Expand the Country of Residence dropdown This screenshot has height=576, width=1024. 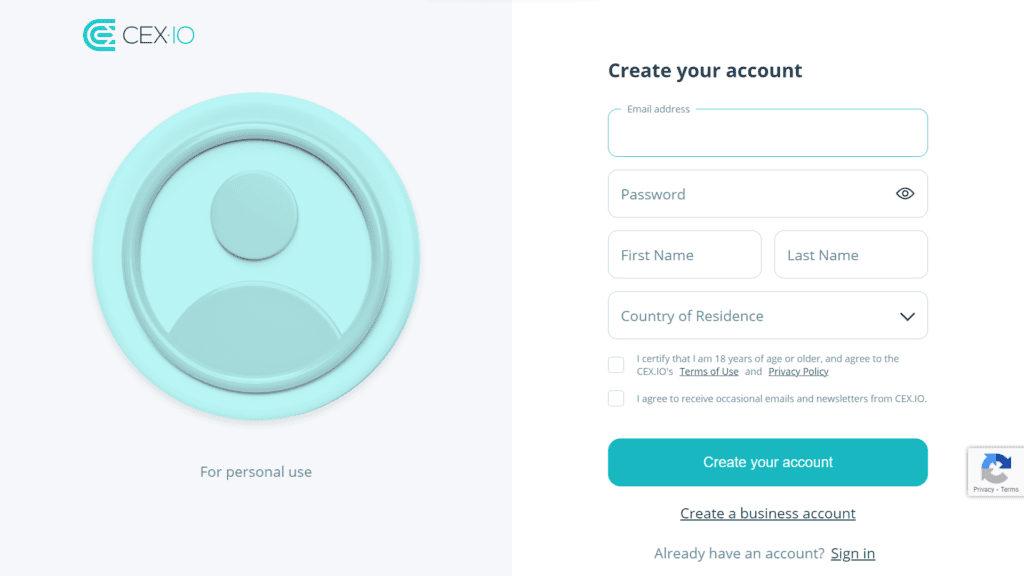pos(767,315)
